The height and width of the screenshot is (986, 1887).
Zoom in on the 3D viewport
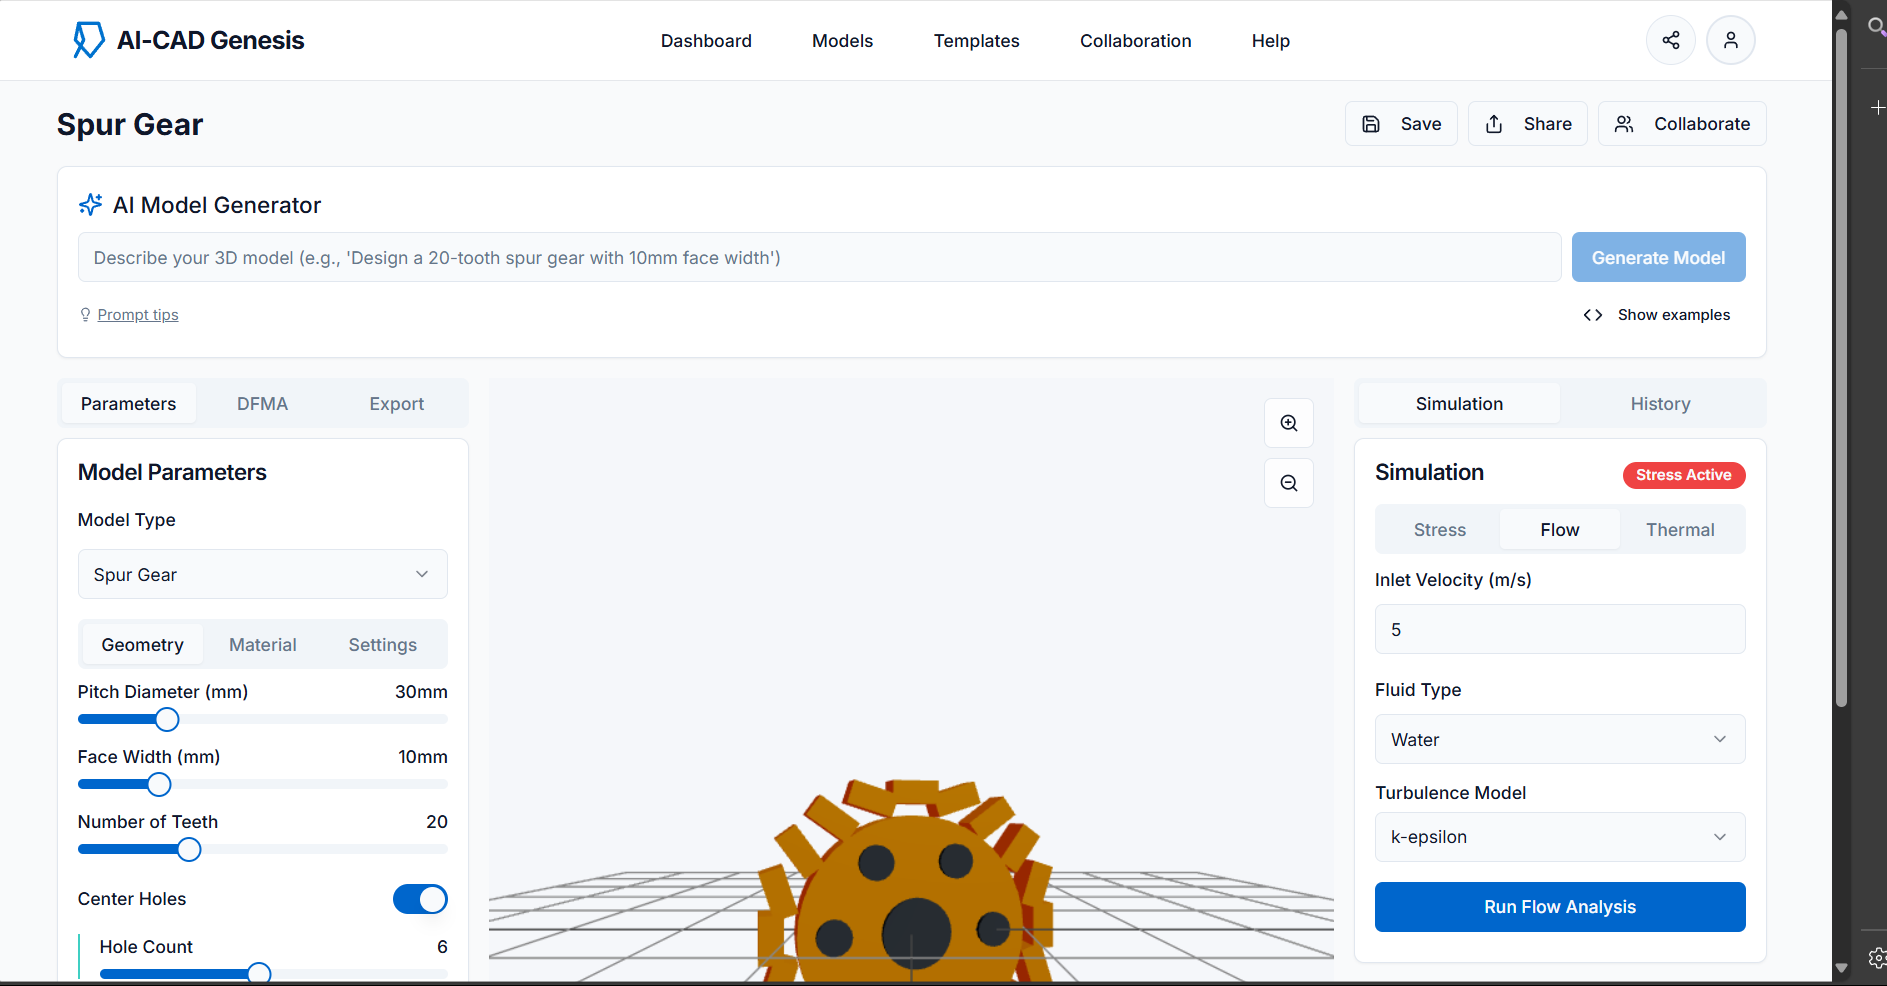click(x=1288, y=422)
